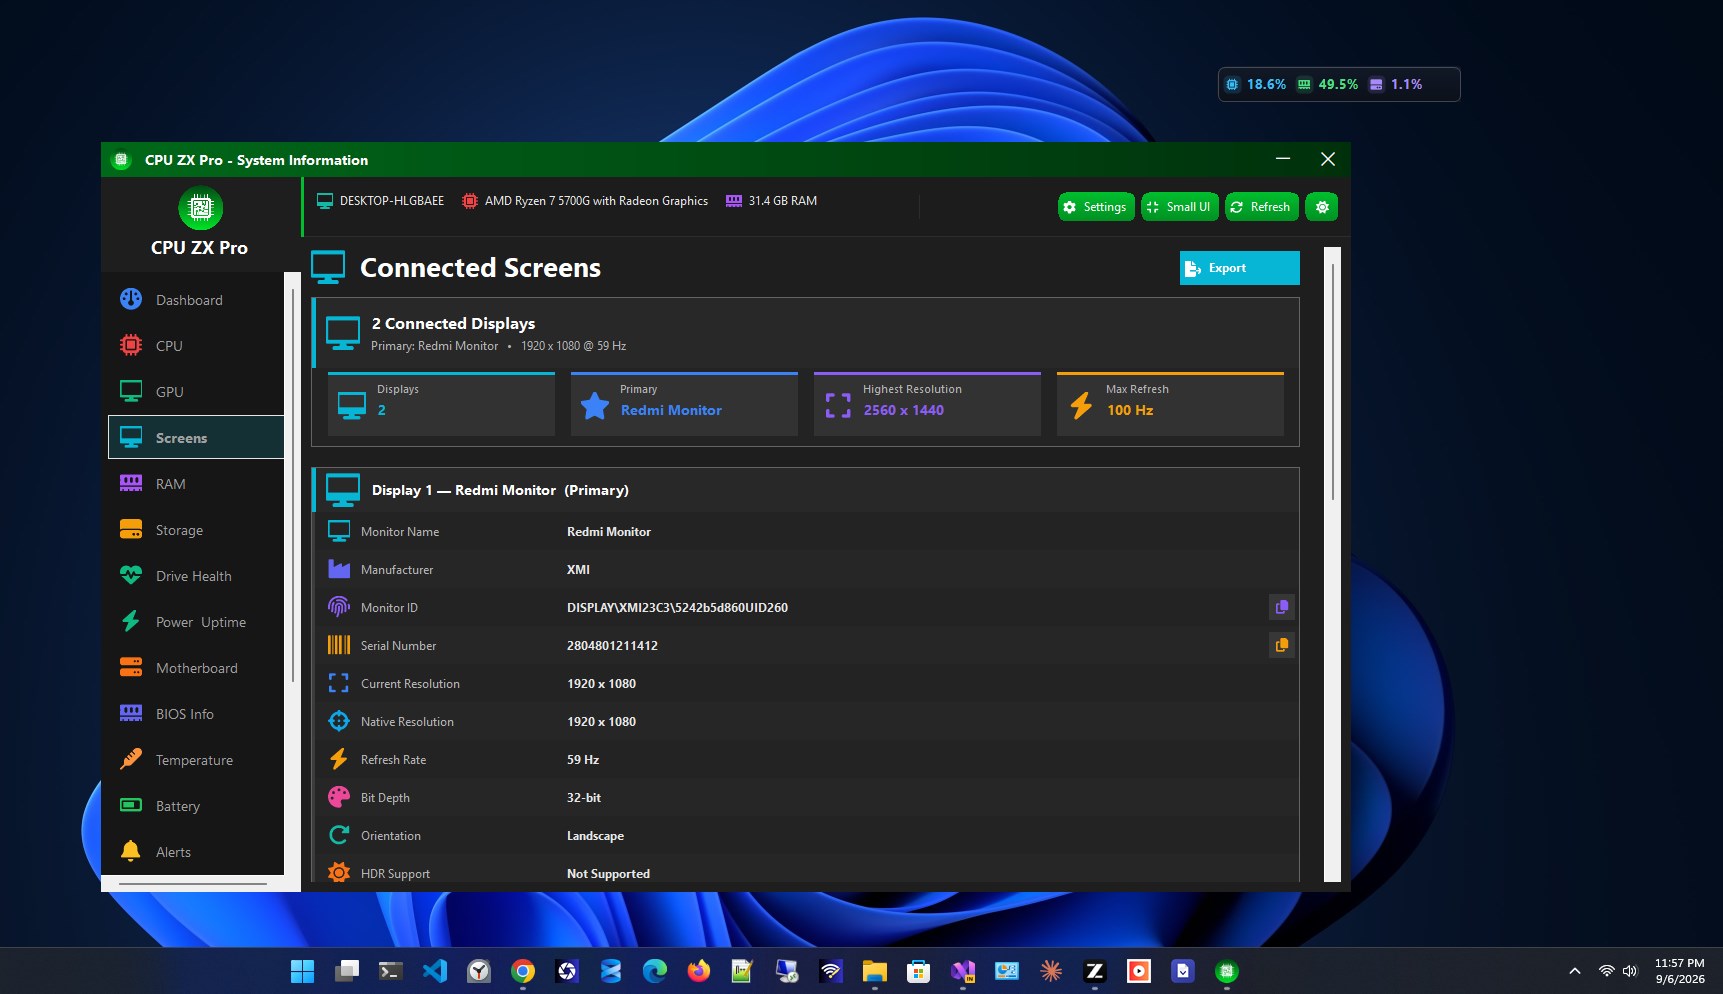Click the Not Supported HDR value
This screenshot has height=994, width=1723.
coord(608,874)
